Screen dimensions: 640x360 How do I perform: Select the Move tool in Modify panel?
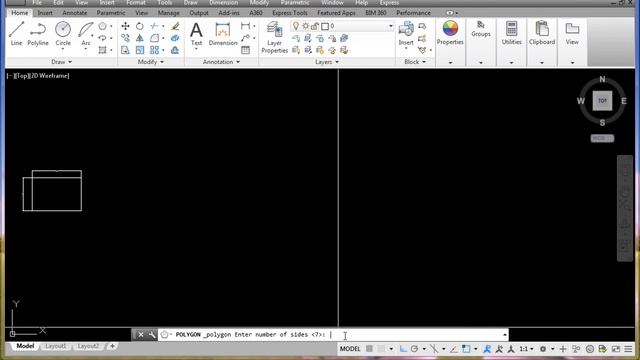click(125, 26)
